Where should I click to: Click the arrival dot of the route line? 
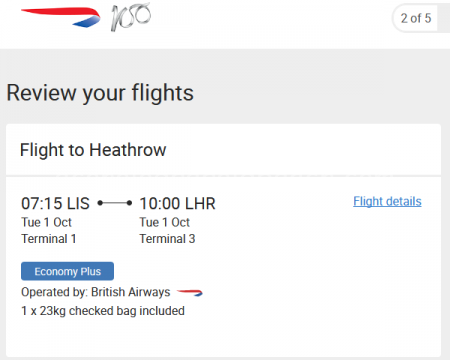tap(129, 203)
